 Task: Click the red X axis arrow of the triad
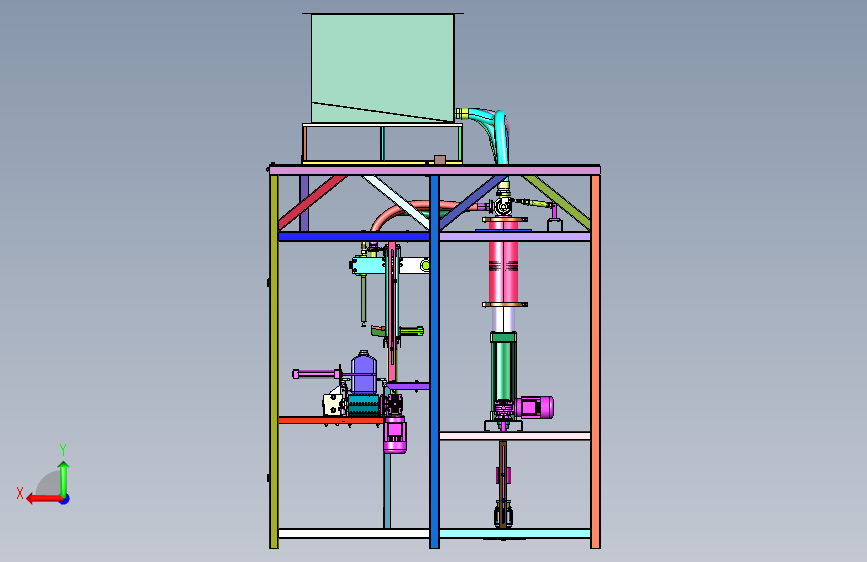click(43, 499)
